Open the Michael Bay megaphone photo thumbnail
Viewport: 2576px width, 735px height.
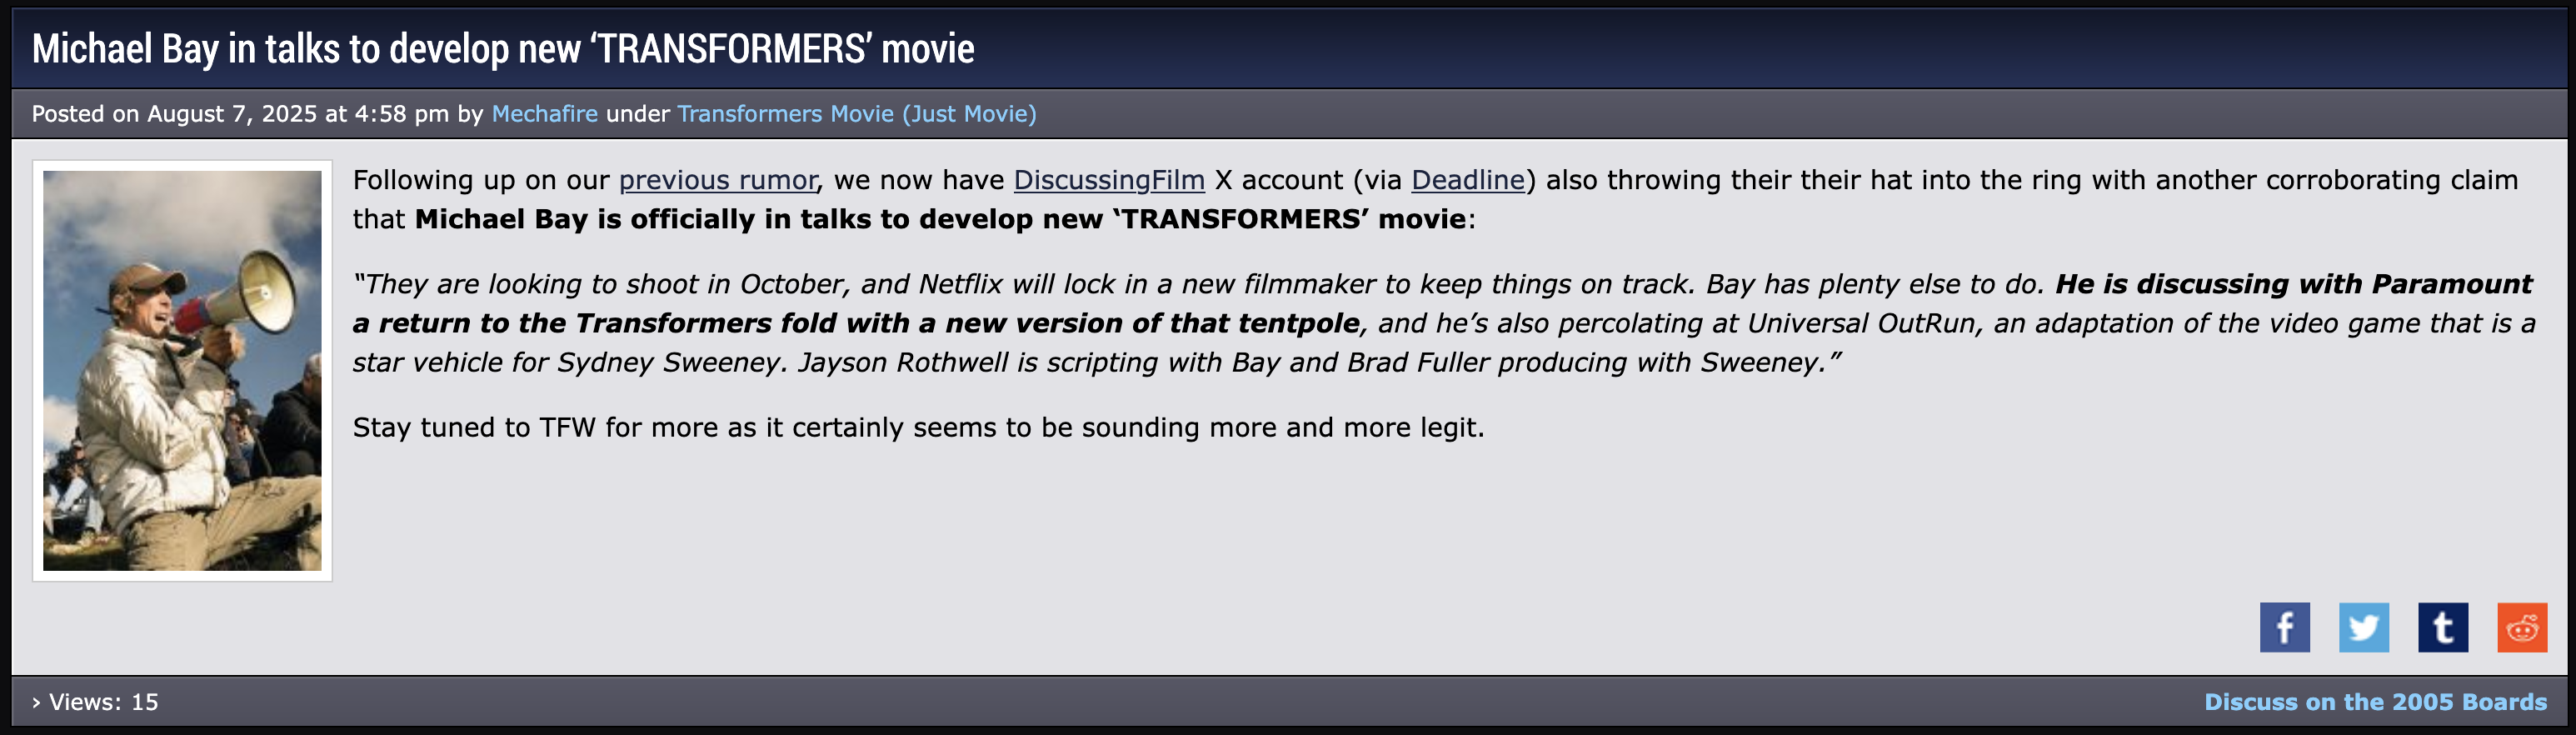(182, 370)
